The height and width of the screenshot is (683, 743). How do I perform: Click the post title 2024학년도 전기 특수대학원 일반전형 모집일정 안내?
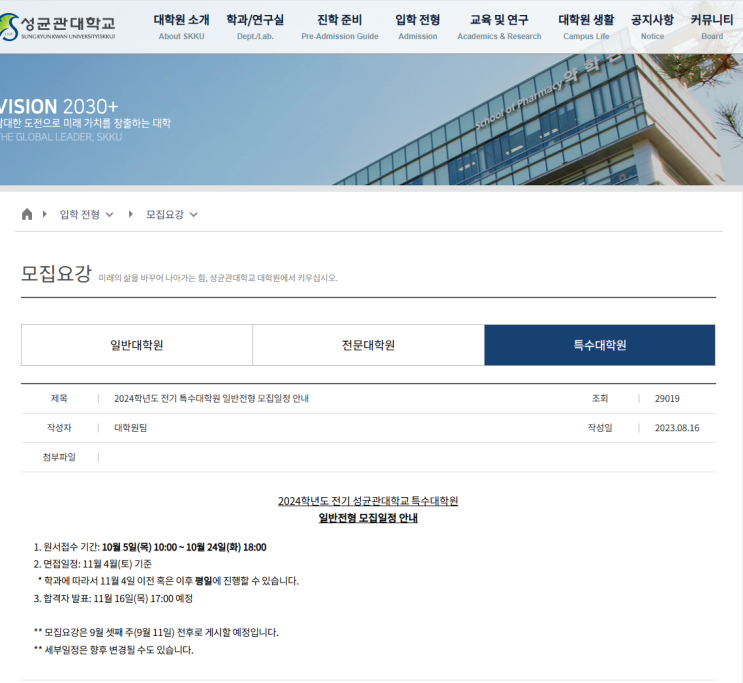point(211,399)
